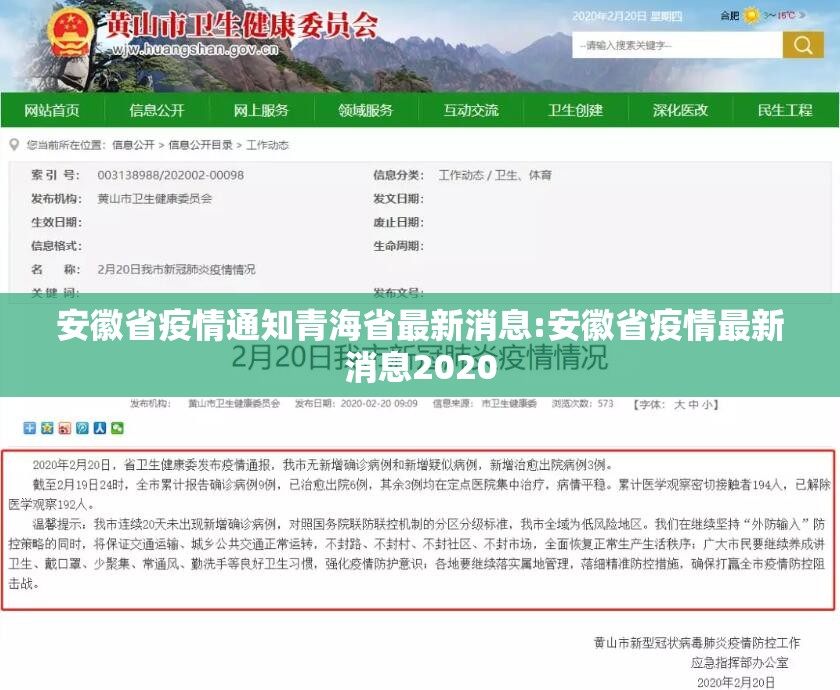Share via the Renren icon
Screen dimensions: 840x690
tap(100, 428)
